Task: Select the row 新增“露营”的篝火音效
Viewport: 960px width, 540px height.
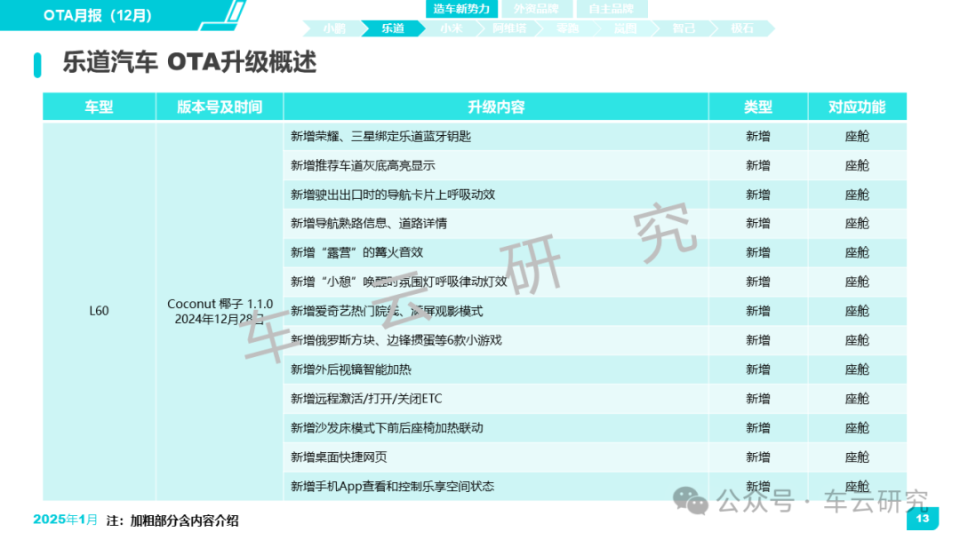Action: point(496,252)
